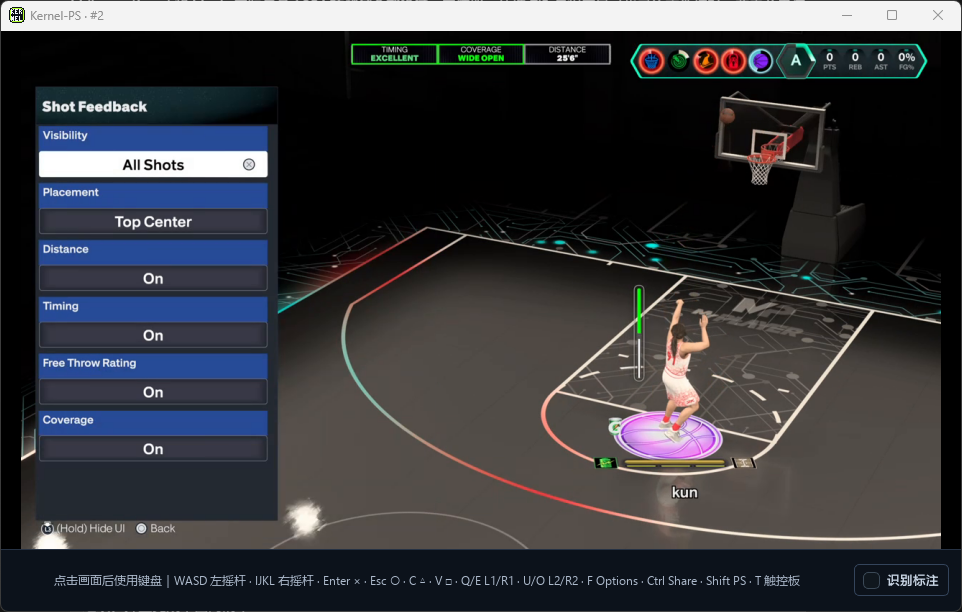Viewport: 962px width, 612px height.
Task: Click the Back label
Action: tap(163, 528)
